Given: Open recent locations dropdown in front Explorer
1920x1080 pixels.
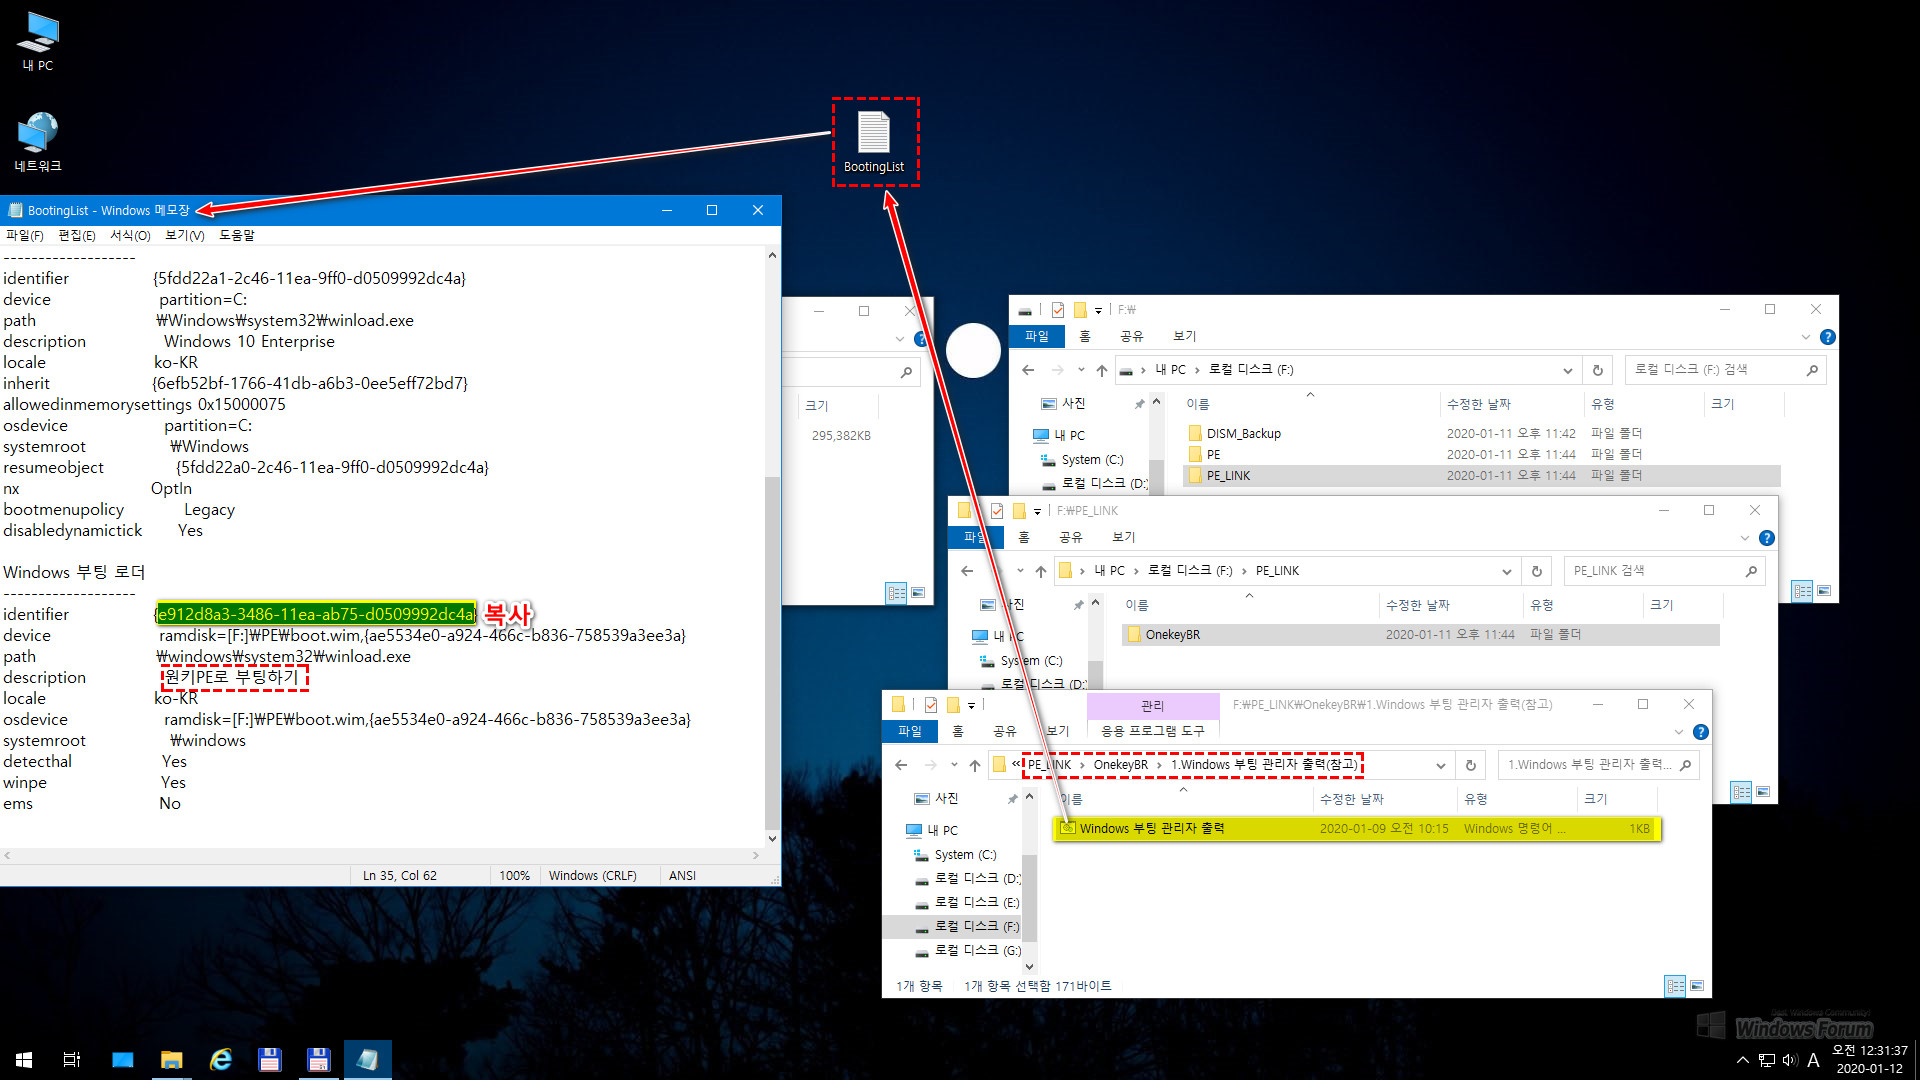Looking at the screenshot, I should coord(954,766).
